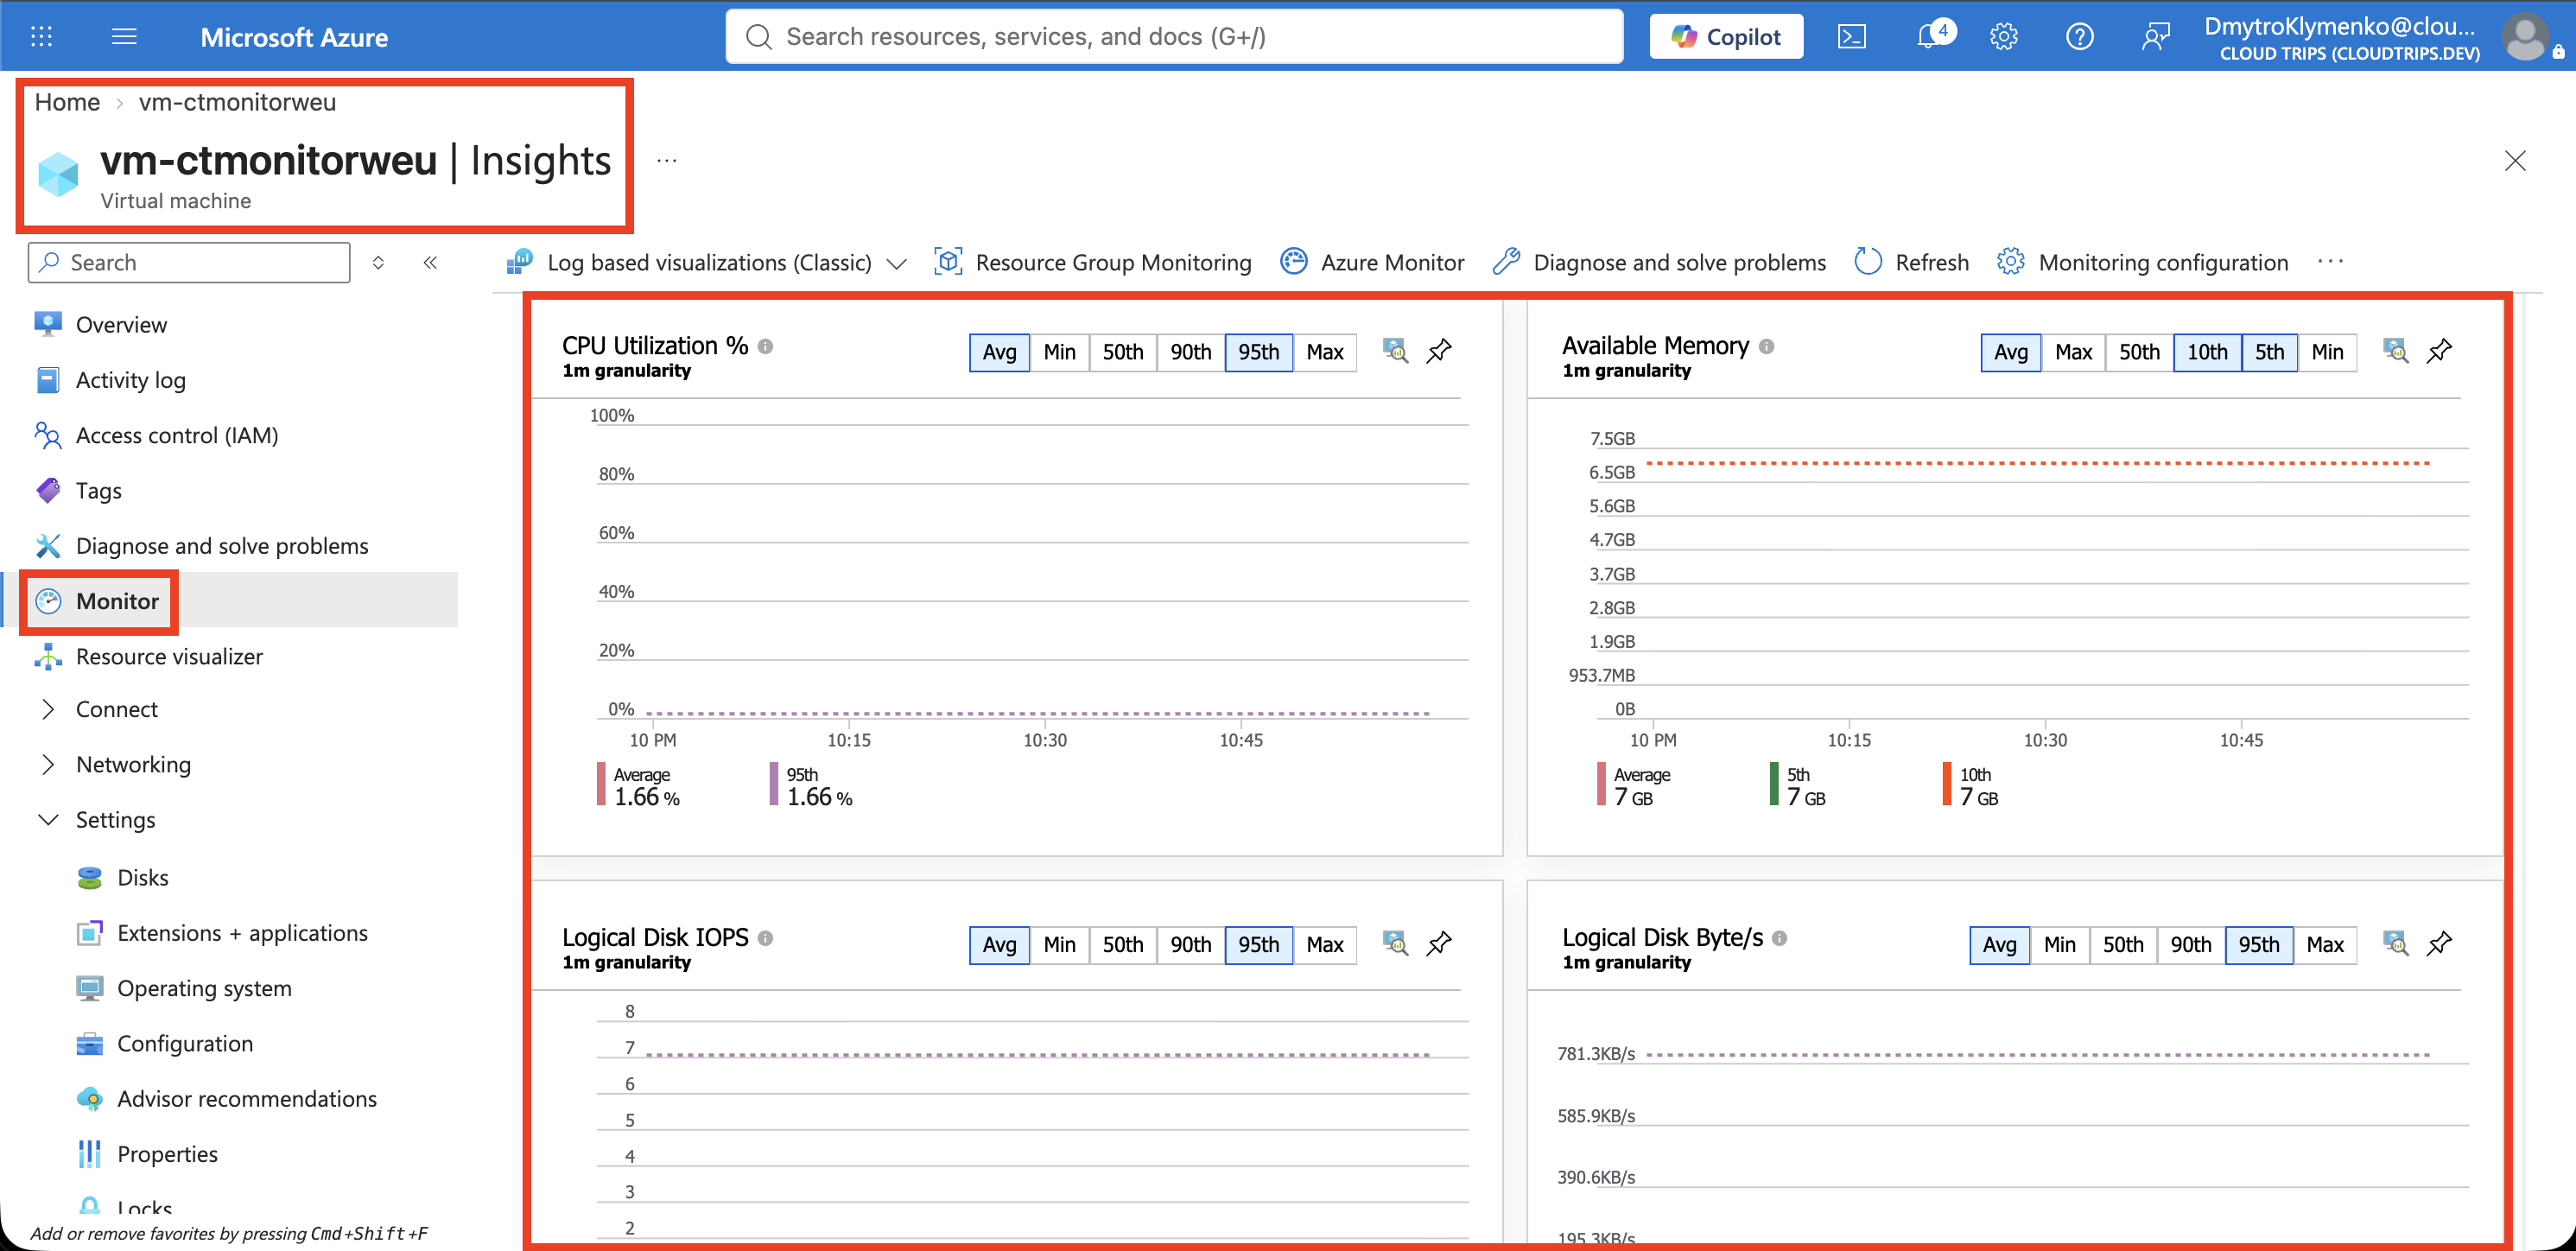The width and height of the screenshot is (2576, 1251).
Task: Open the hamburger portal menu
Action: click(x=124, y=37)
